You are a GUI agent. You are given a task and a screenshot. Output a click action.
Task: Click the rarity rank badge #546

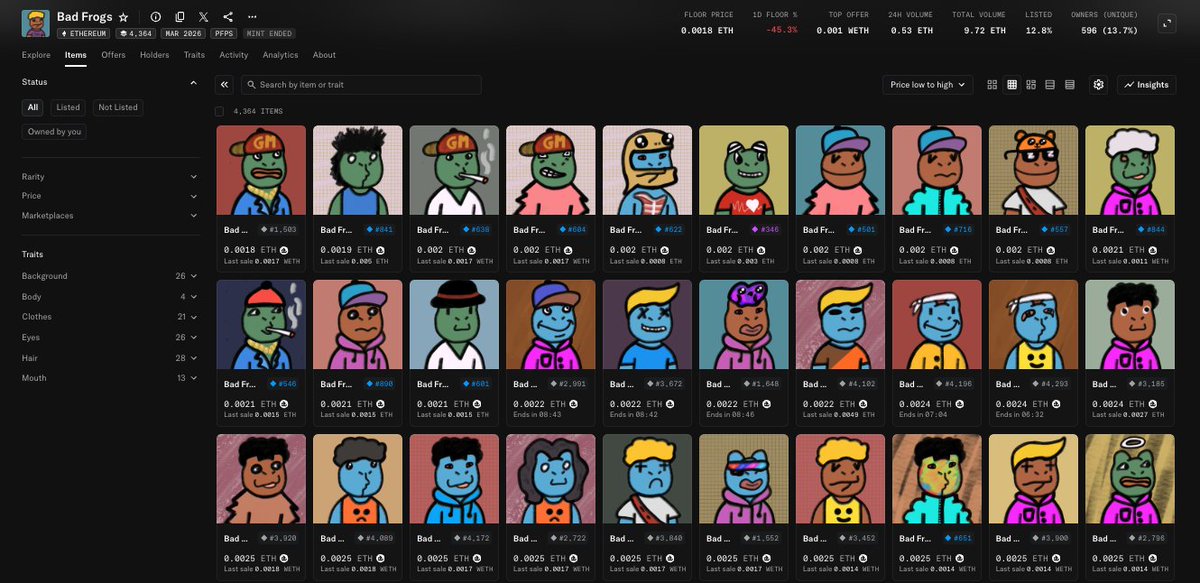tap(283, 383)
